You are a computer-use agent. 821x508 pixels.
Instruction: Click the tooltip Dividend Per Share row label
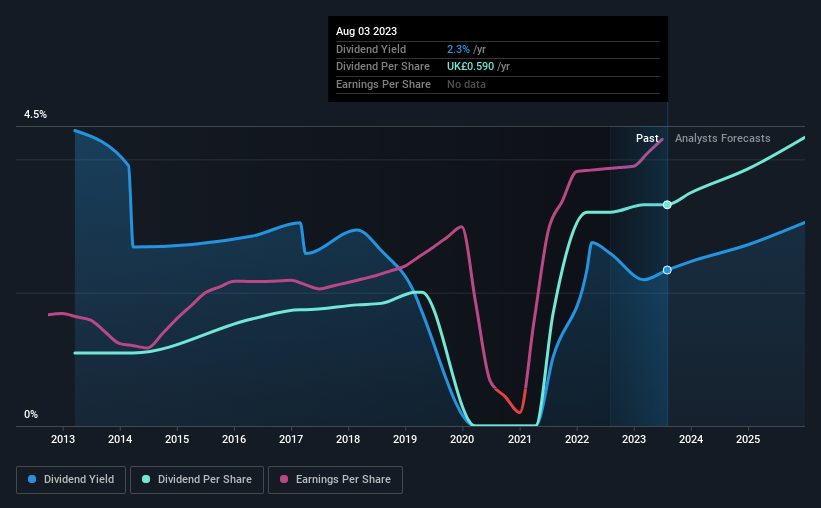point(383,67)
